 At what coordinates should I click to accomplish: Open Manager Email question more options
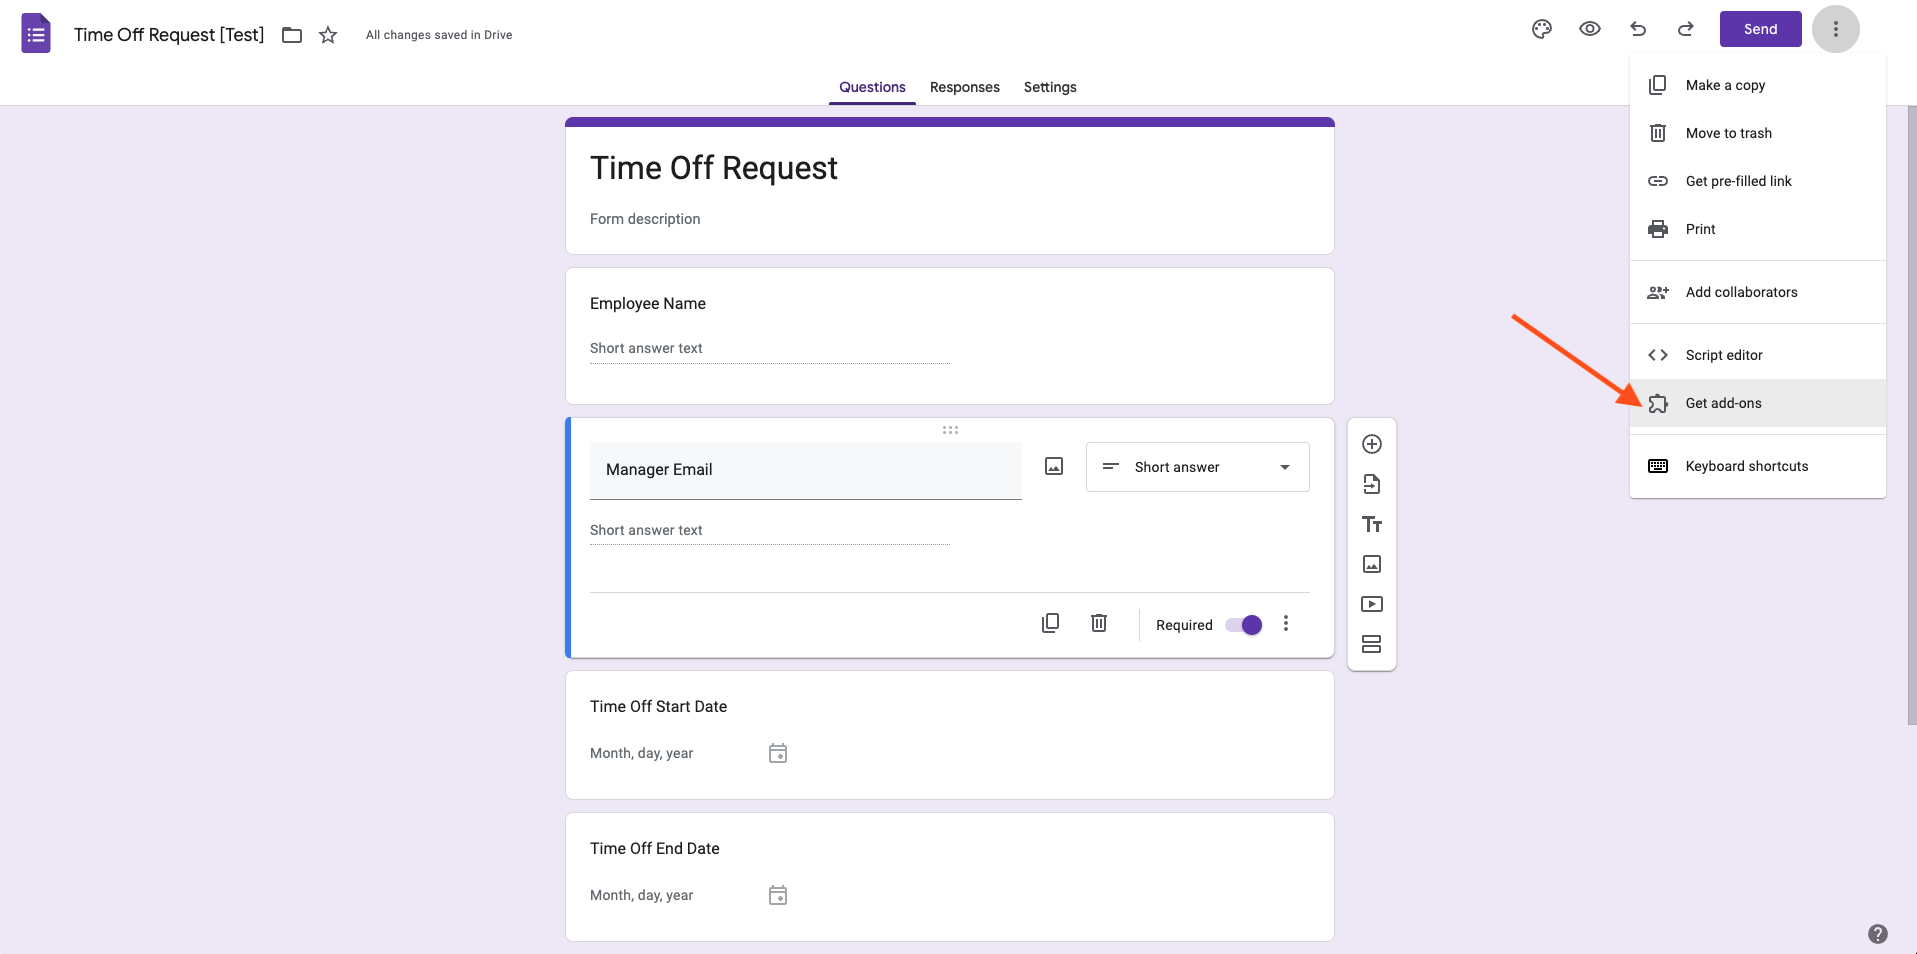pos(1286,624)
